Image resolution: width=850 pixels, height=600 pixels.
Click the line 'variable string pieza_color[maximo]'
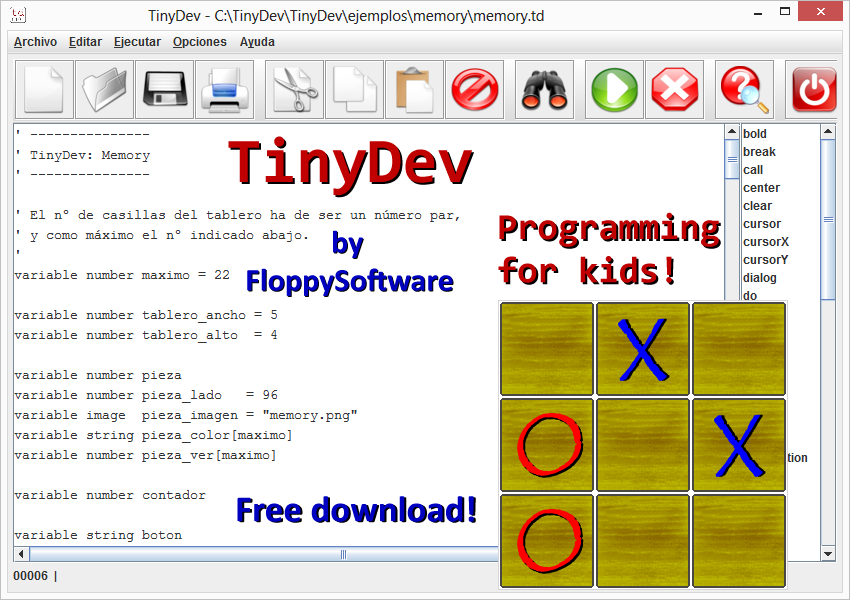[153, 435]
